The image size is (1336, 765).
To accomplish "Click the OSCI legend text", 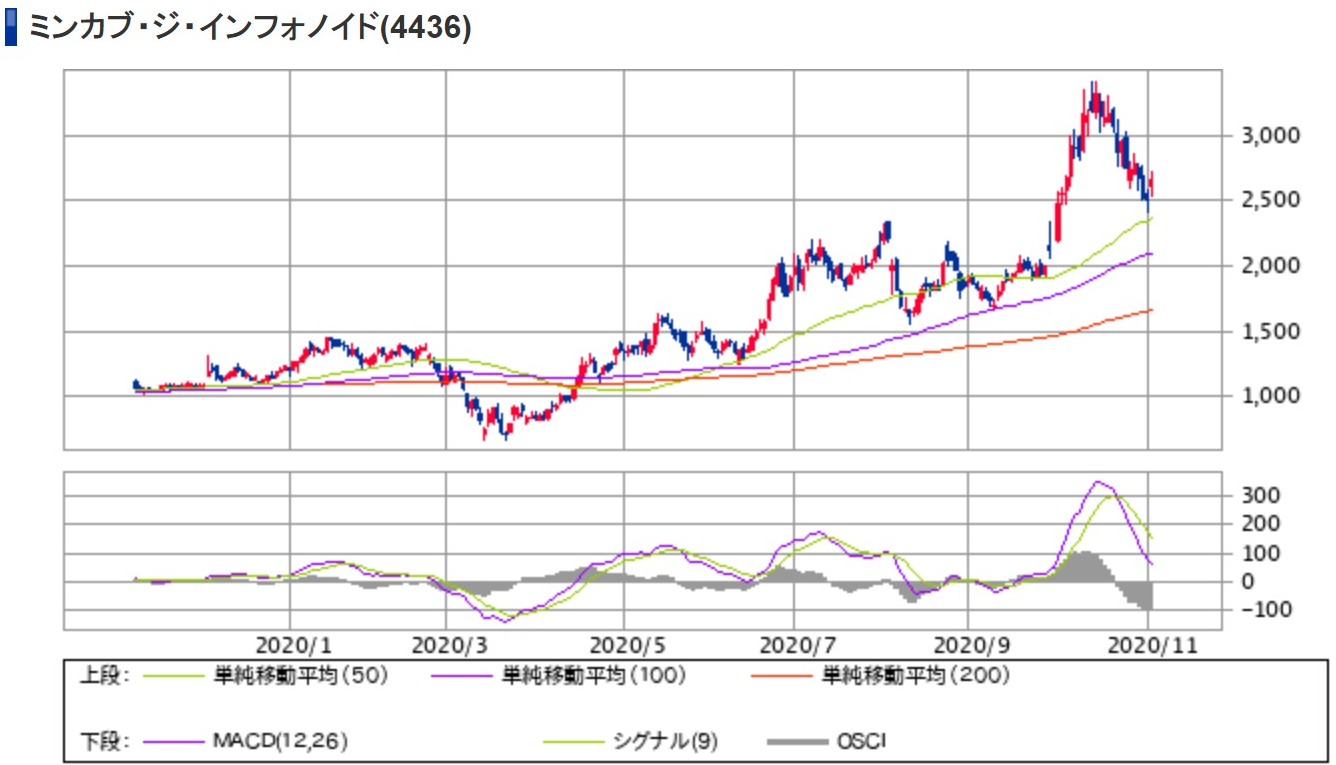I will [x=862, y=741].
